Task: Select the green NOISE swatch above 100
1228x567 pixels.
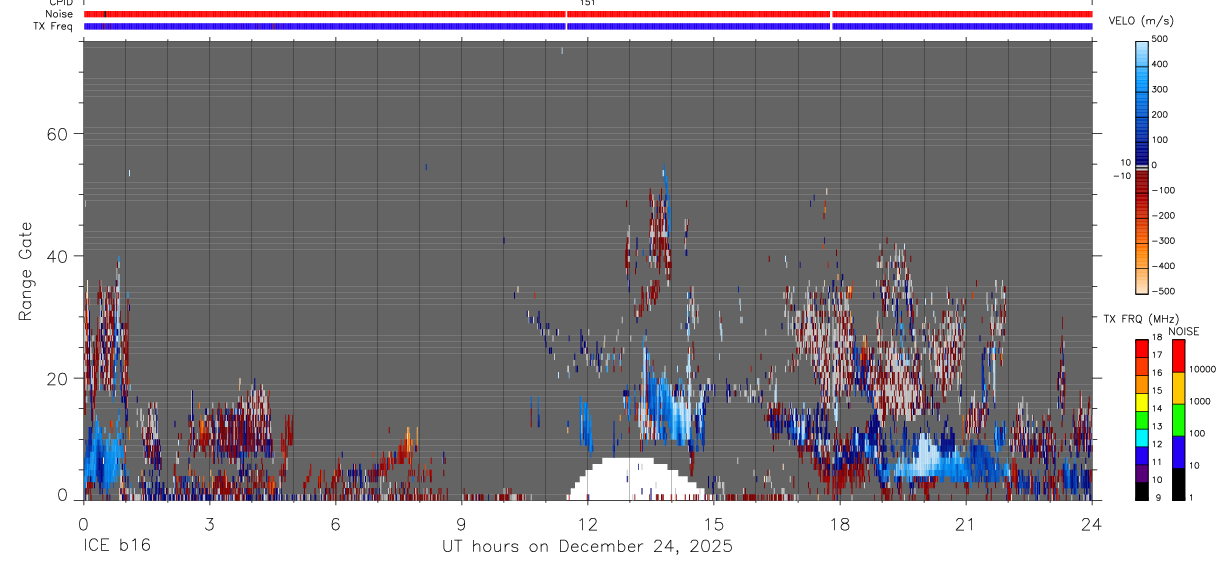Action: click(1177, 419)
